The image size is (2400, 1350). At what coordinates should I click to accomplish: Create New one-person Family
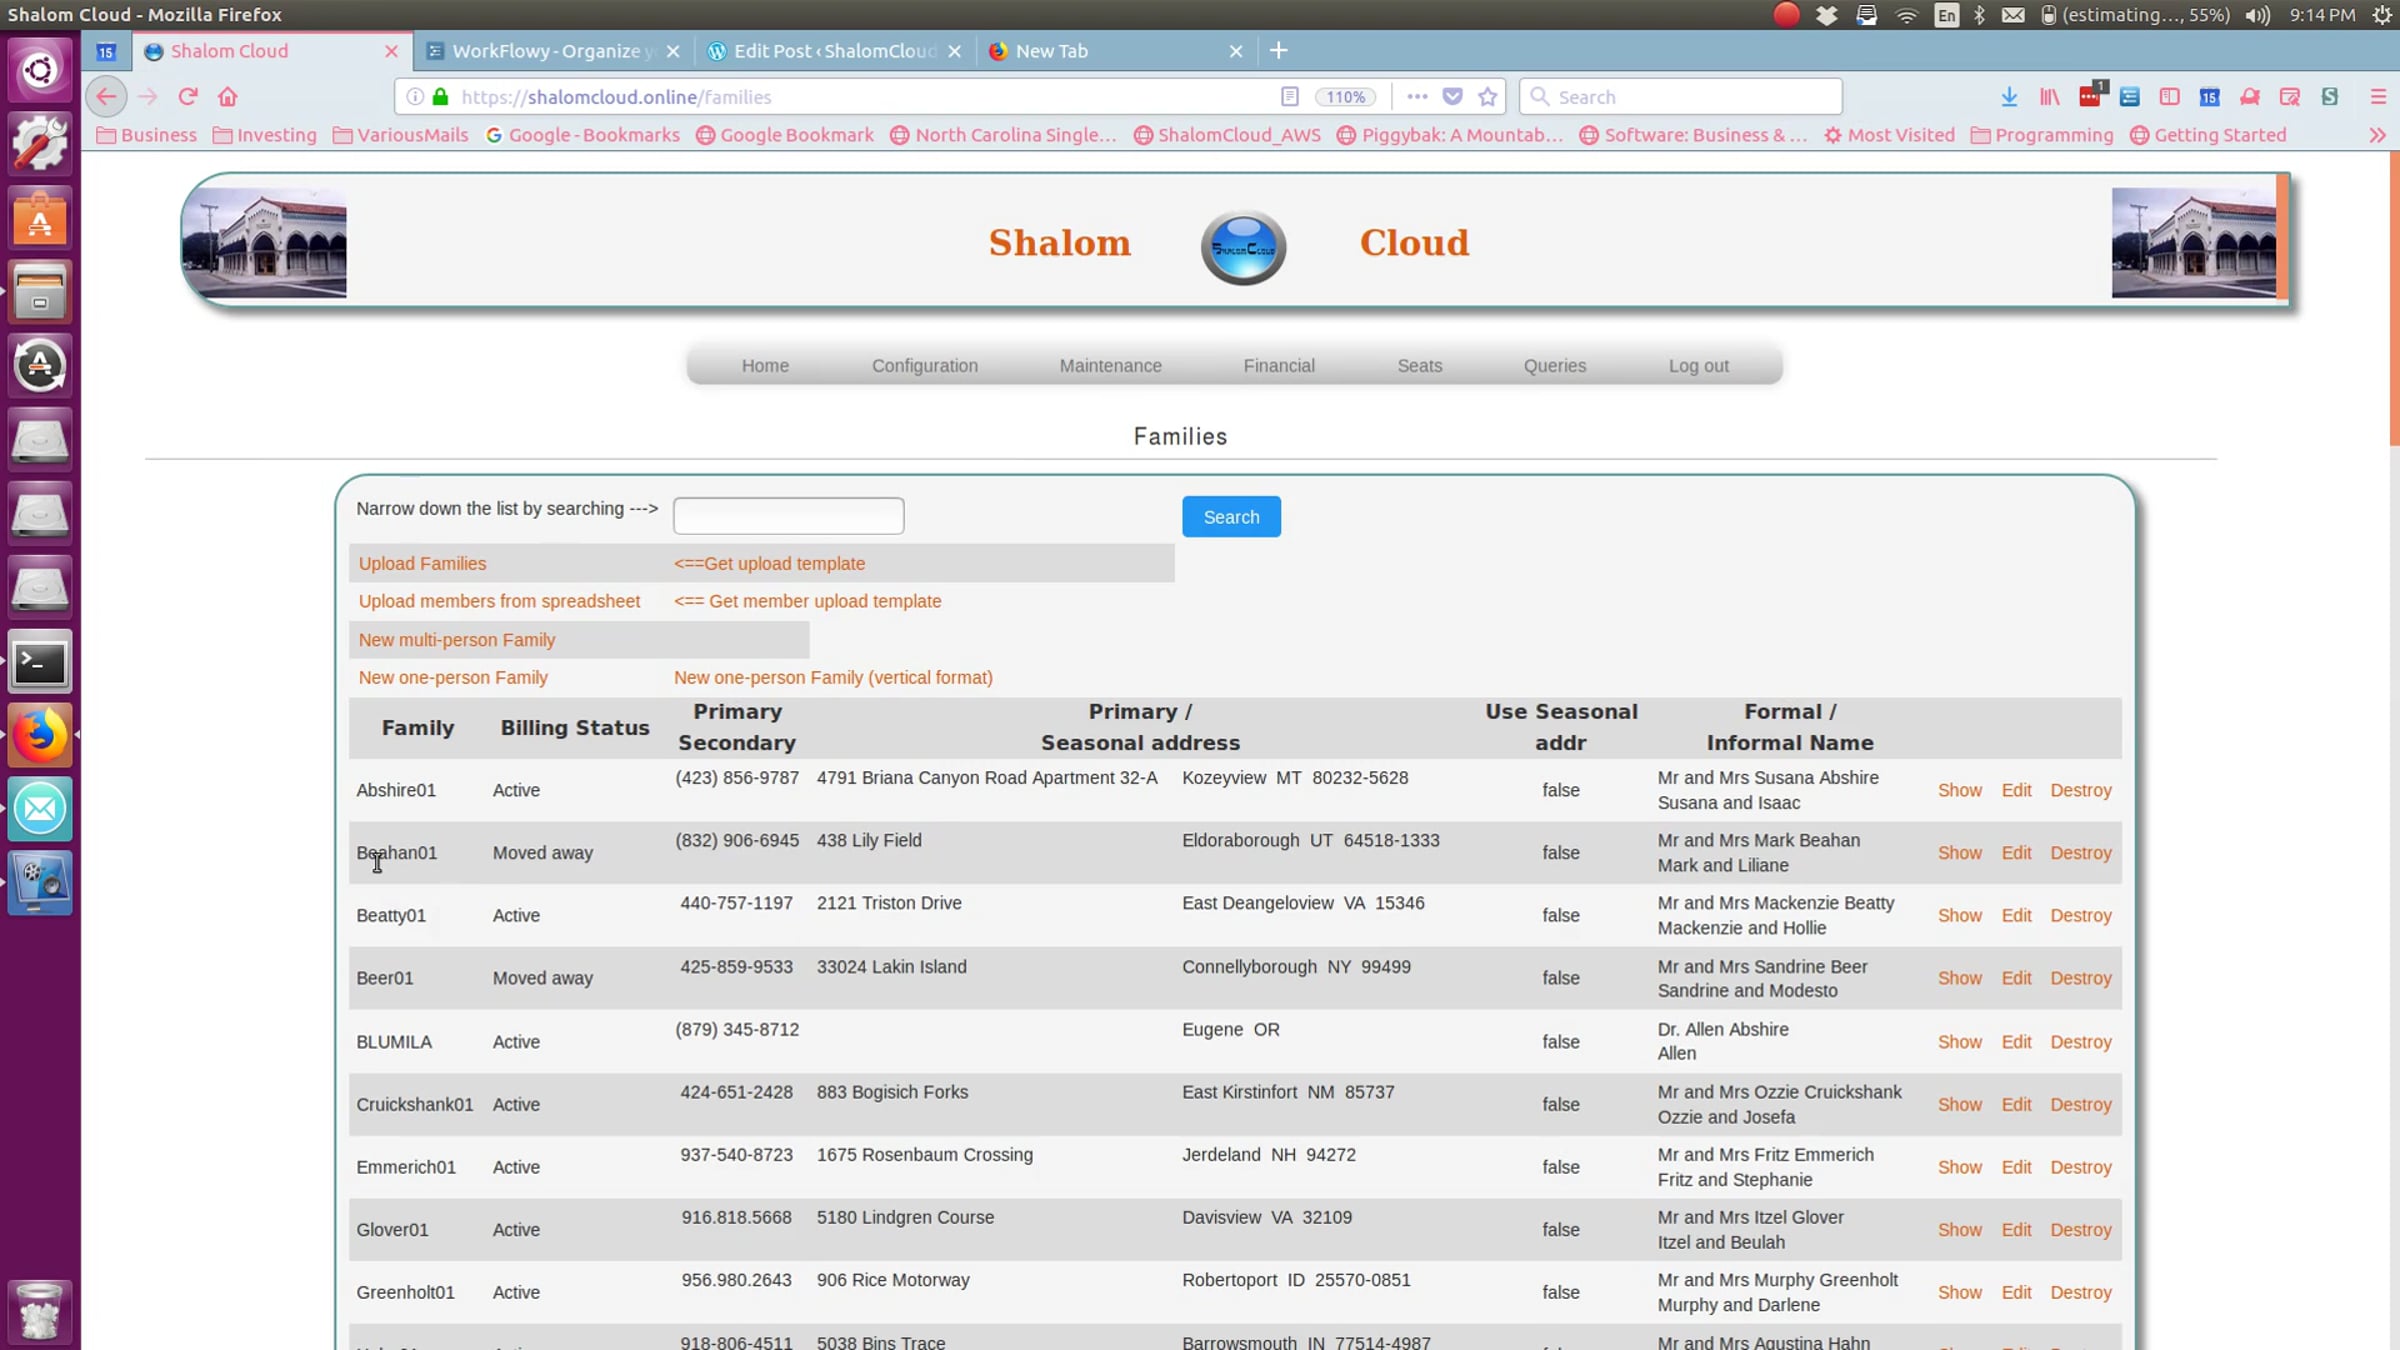pyautogui.click(x=453, y=678)
